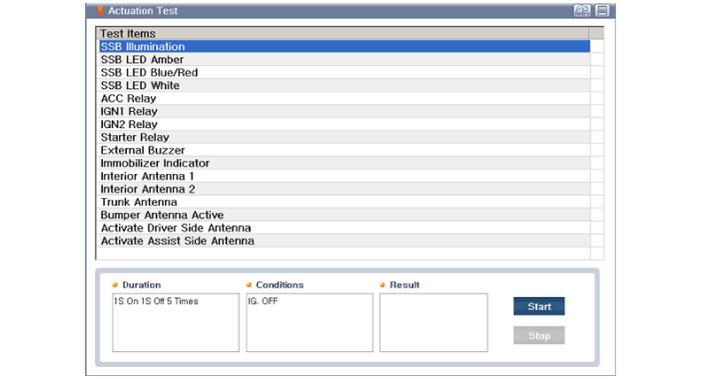Screen dimensions: 701x379
Task: Click the Stop button
Action: tap(539, 335)
